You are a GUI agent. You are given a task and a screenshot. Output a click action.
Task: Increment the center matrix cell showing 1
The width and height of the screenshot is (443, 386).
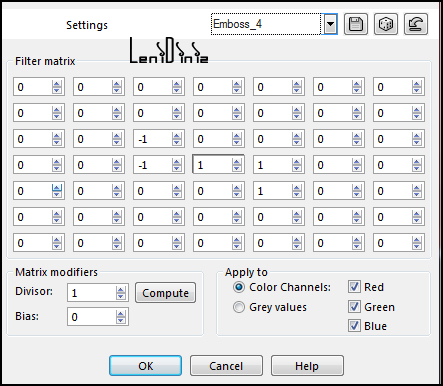pyautogui.click(x=237, y=162)
